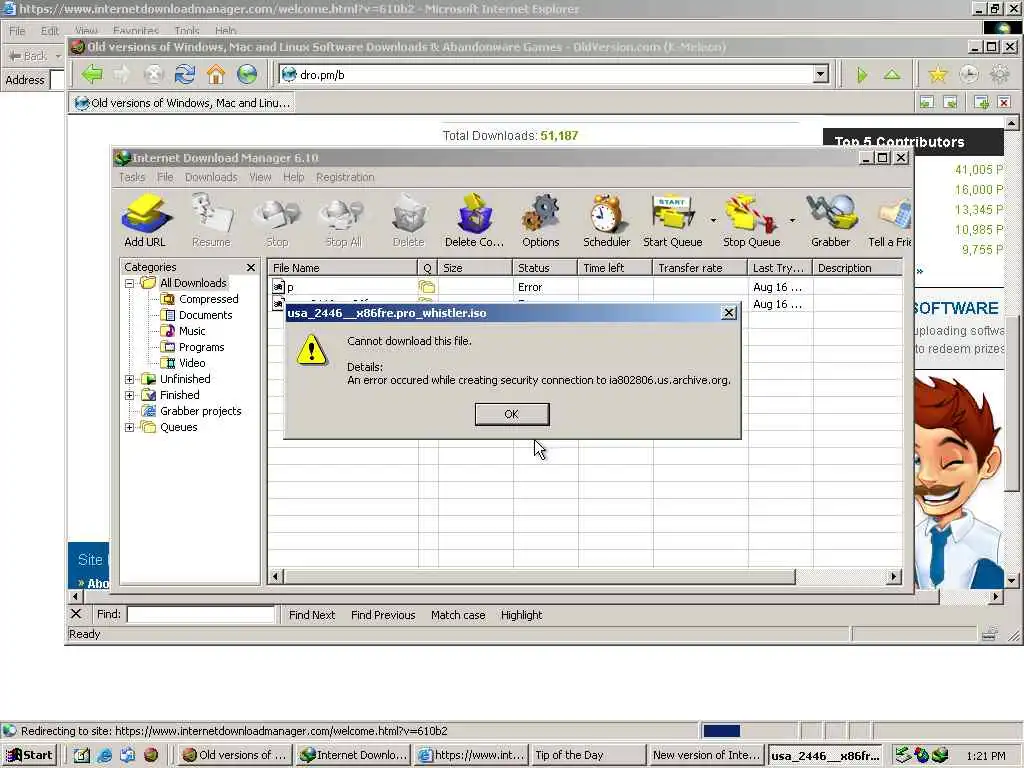Click the Stop Queue icon
This screenshot has height=768, width=1024.
(x=751, y=214)
